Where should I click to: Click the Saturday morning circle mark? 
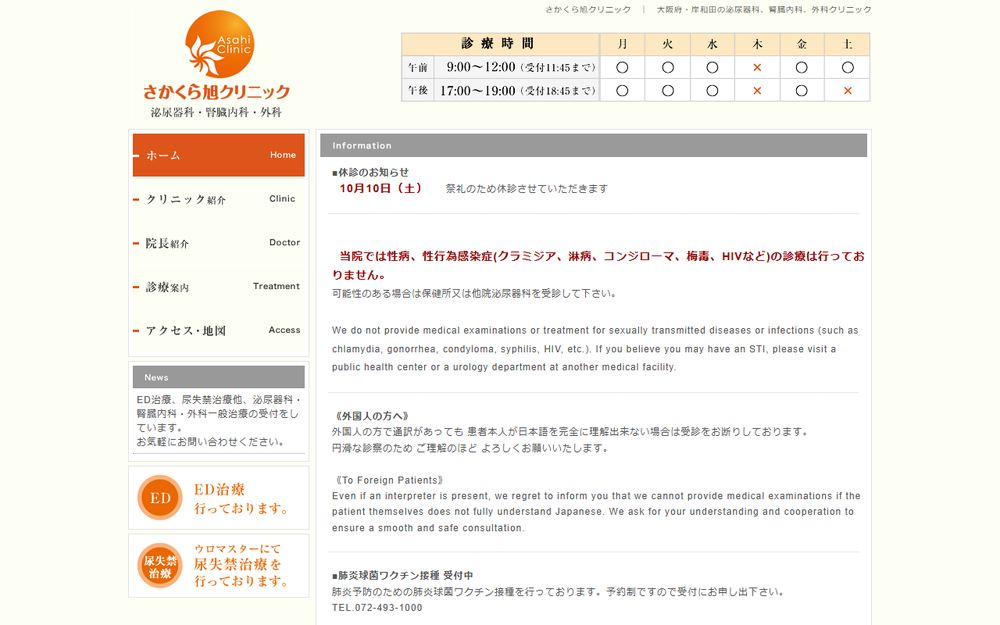848,67
